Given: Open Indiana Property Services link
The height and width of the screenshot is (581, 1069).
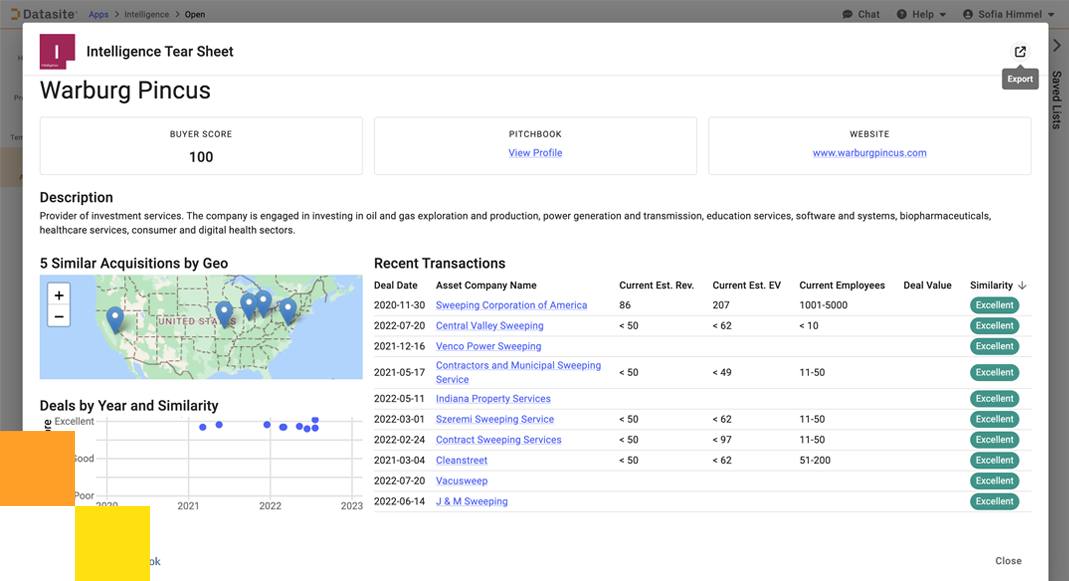Looking at the screenshot, I should 493,399.
